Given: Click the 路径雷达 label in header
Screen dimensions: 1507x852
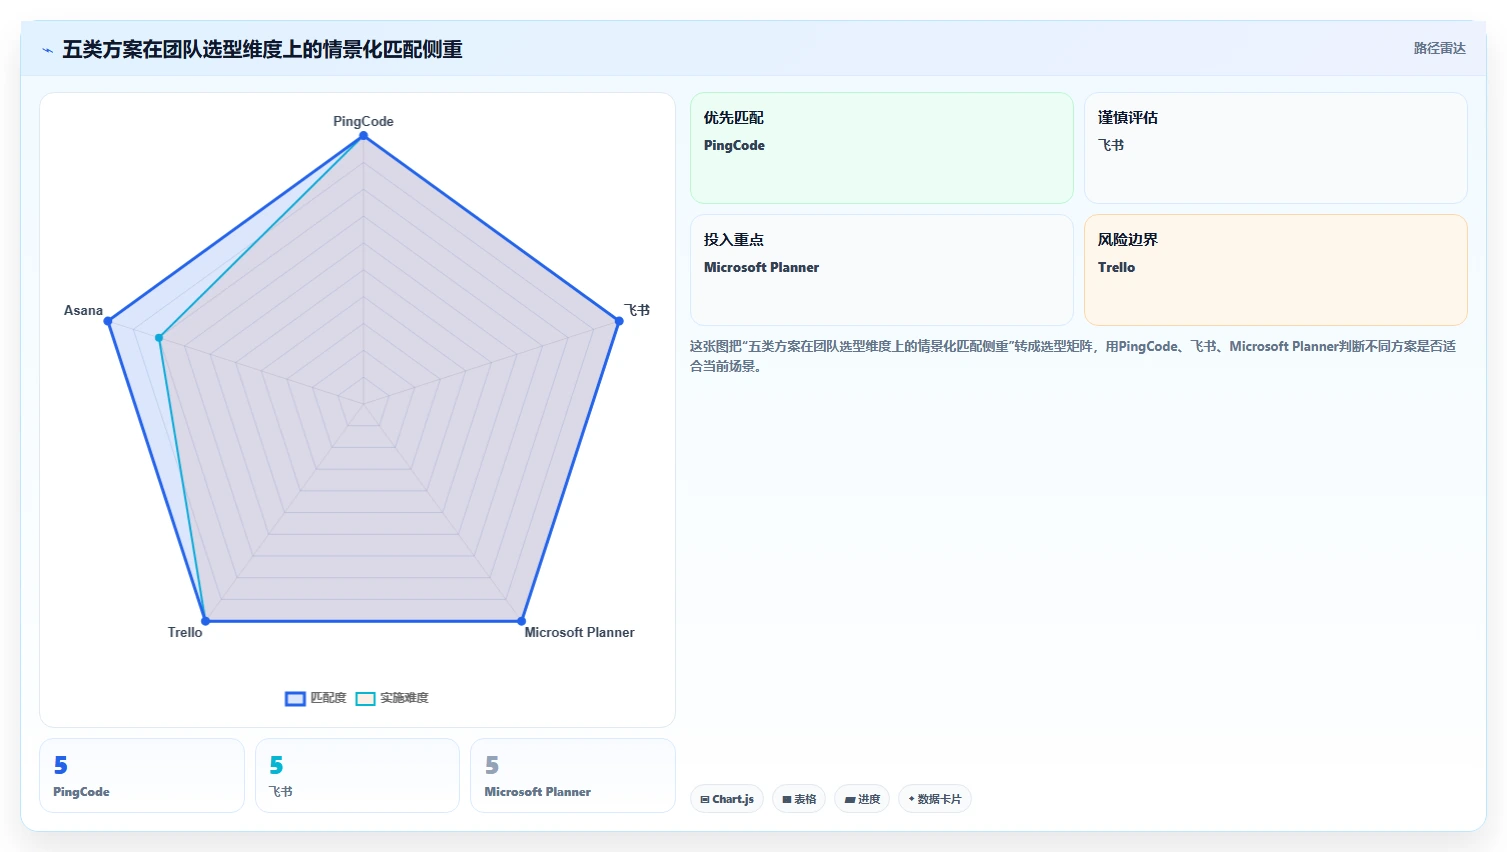Looking at the screenshot, I should point(1439,49).
